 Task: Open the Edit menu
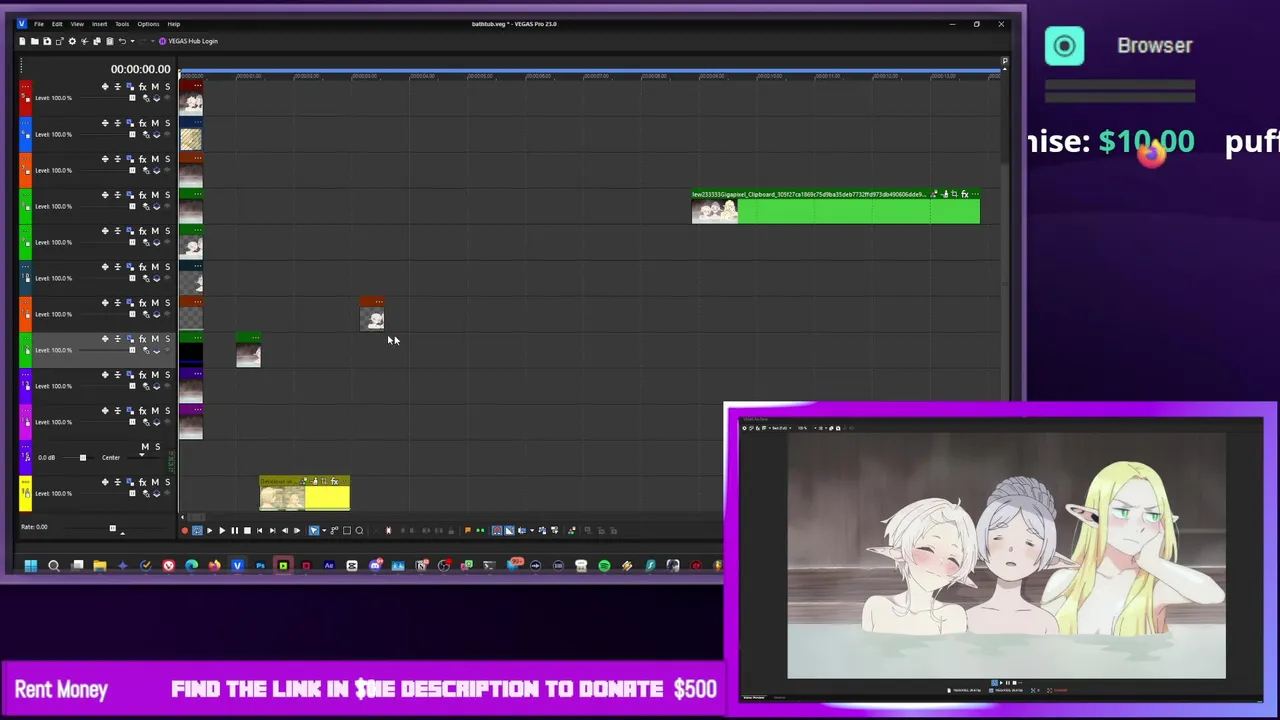(x=57, y=24)
